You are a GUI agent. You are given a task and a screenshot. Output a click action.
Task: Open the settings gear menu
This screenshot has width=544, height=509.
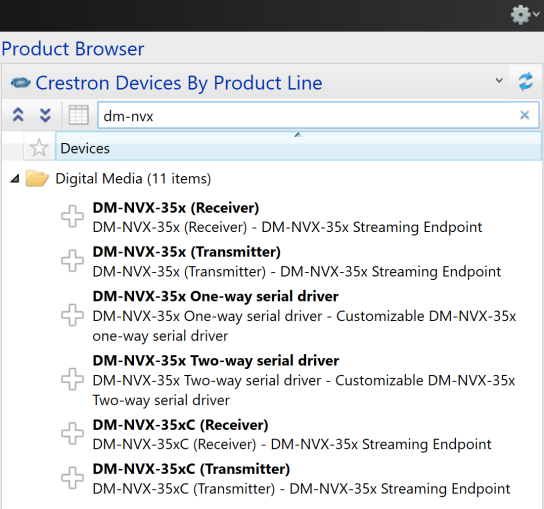point(525,15)
